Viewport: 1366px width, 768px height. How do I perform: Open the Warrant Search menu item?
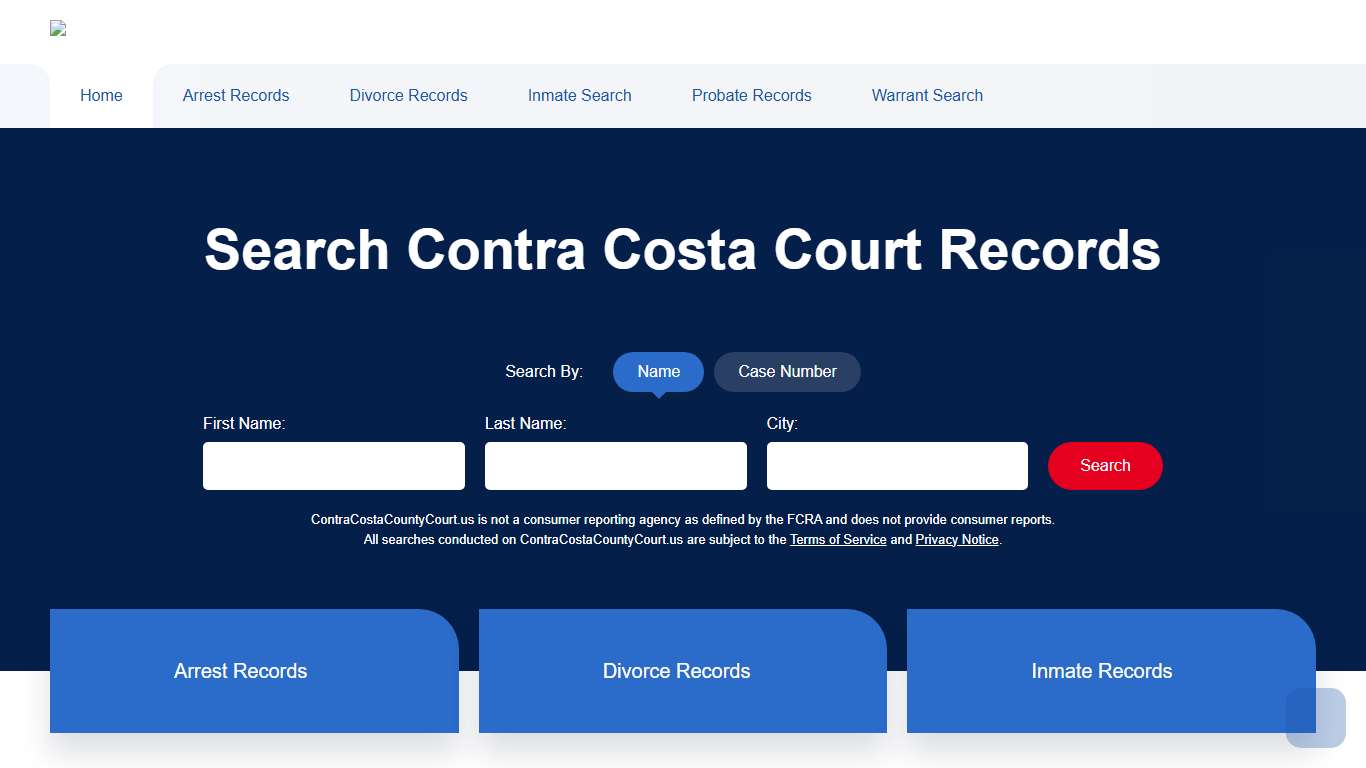pyautogui.click(x=927, y=95)
